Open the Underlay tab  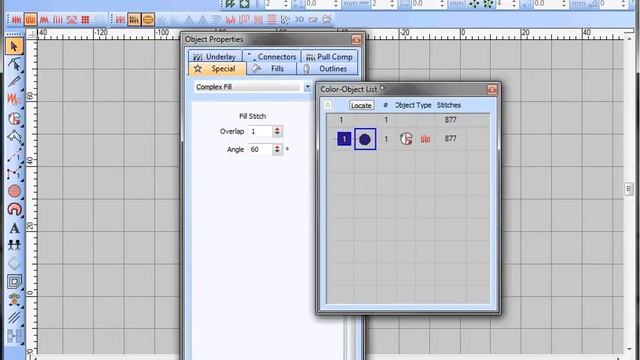[x=215, y=57]
